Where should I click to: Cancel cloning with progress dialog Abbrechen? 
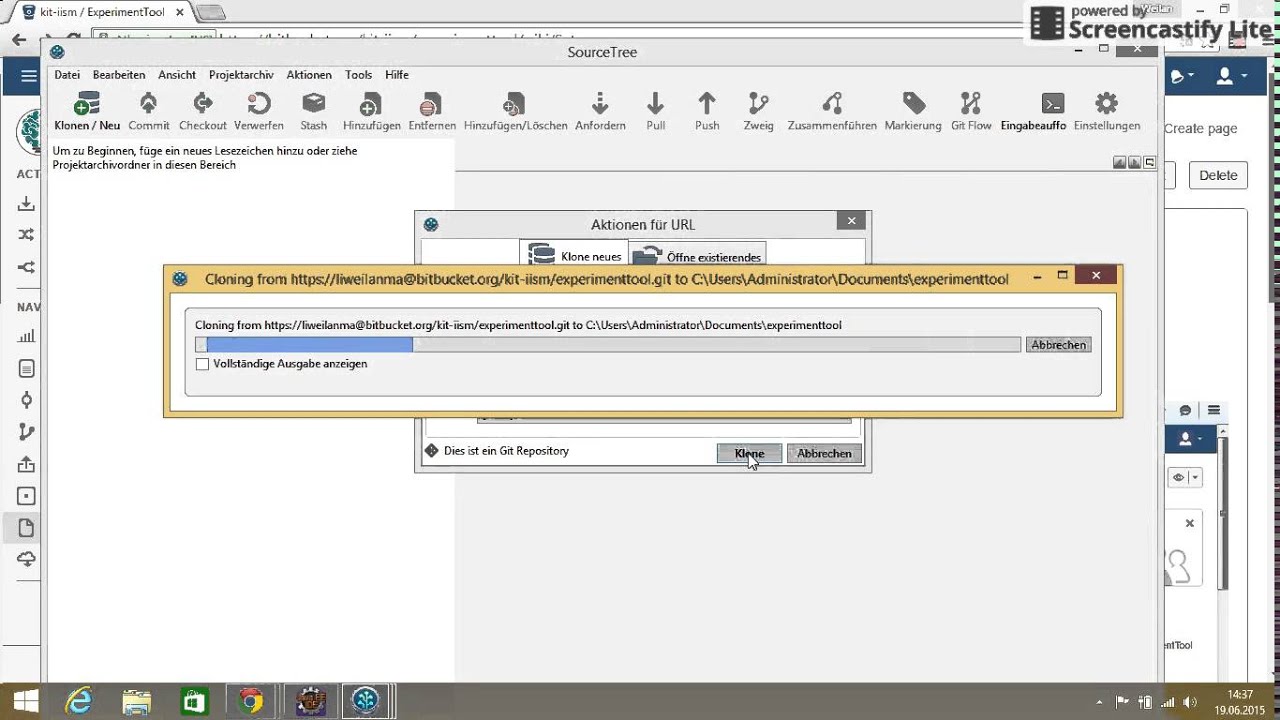(x=1058, y=345)
